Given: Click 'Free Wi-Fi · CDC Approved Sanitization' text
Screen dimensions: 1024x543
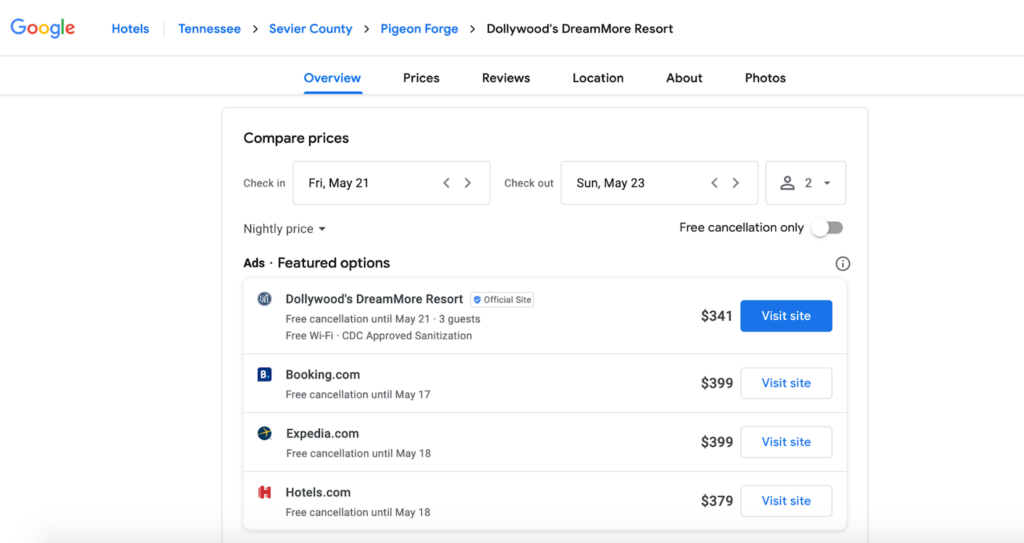Looking at the screenshot, I should tap(379, 336).
